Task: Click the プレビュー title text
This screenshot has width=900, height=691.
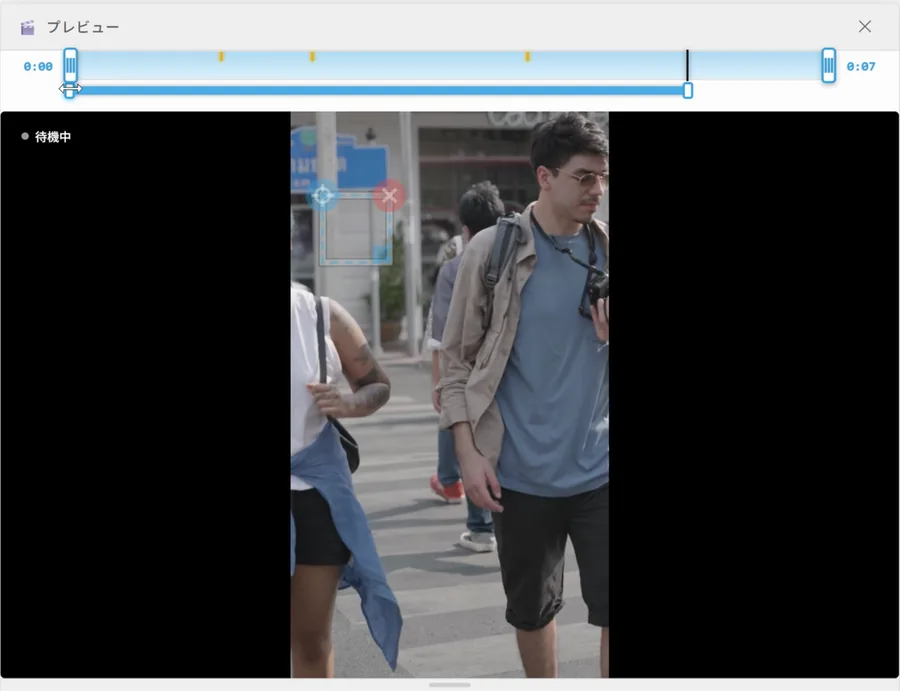Action: point(83,27)
